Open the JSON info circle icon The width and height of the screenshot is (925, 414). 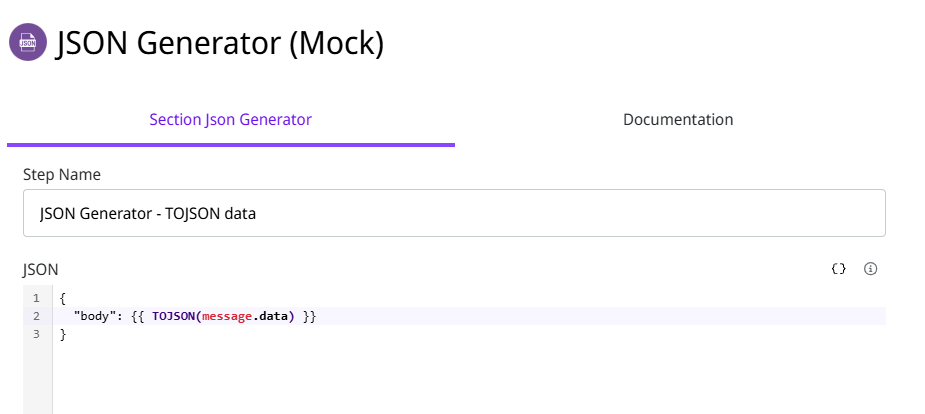870,269
